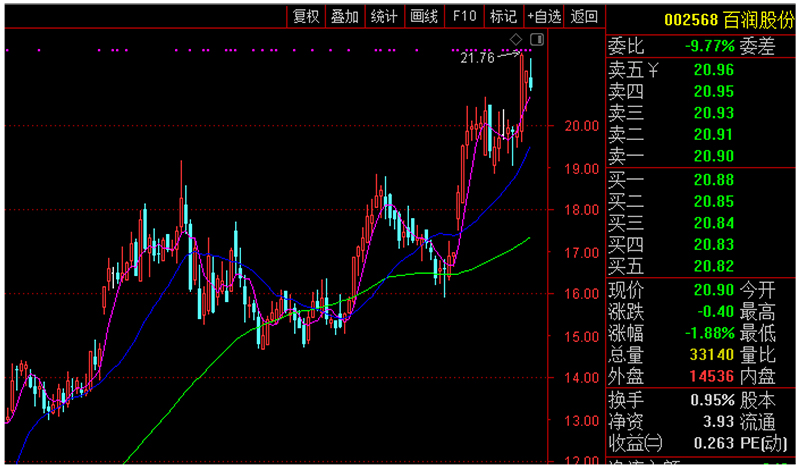Click the PE(动) dynamic ratio label

[x=768, y=443]
